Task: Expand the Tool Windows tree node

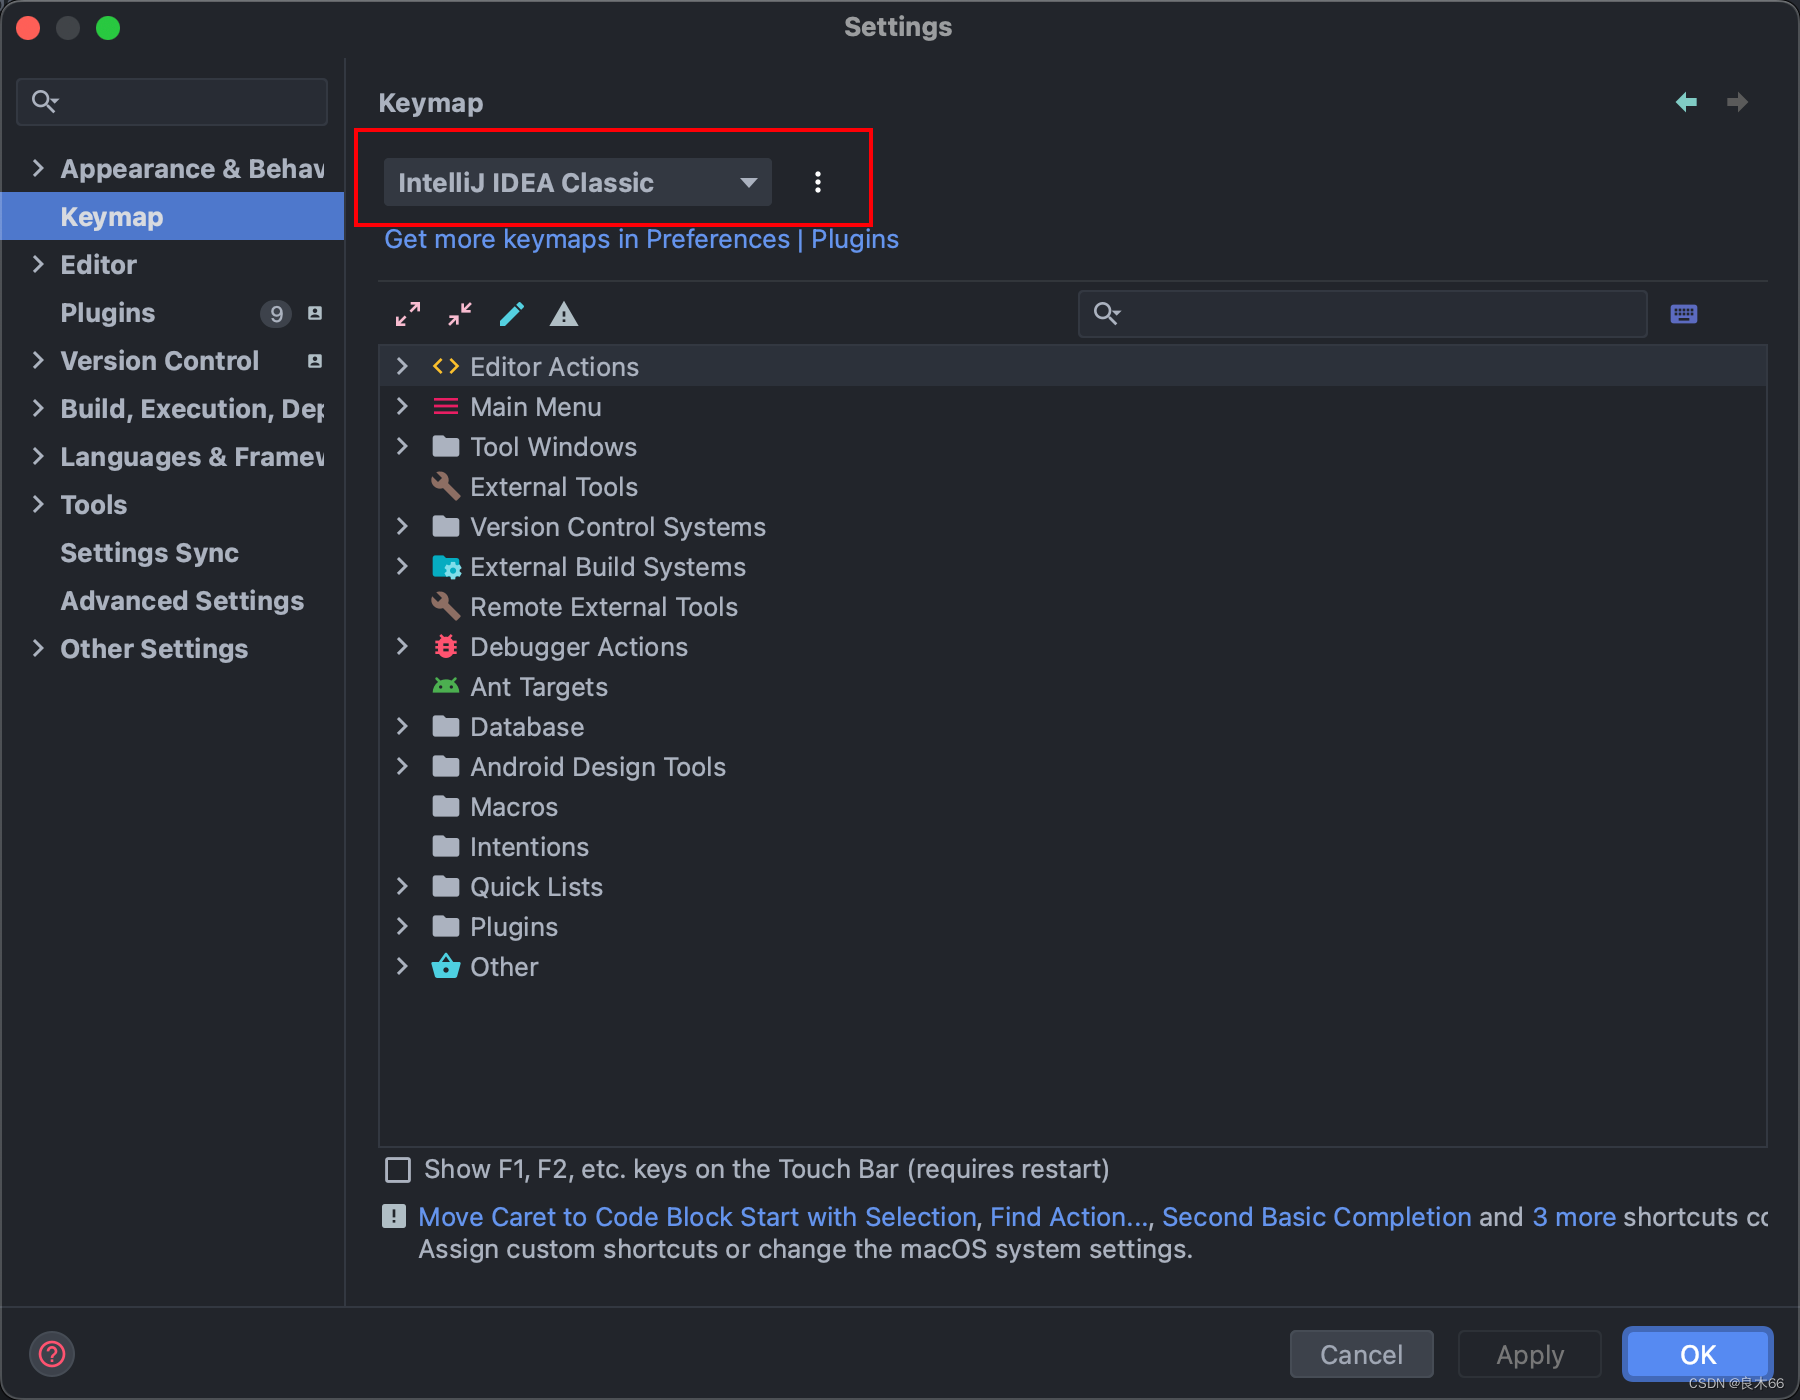Action: click(402, 447)
